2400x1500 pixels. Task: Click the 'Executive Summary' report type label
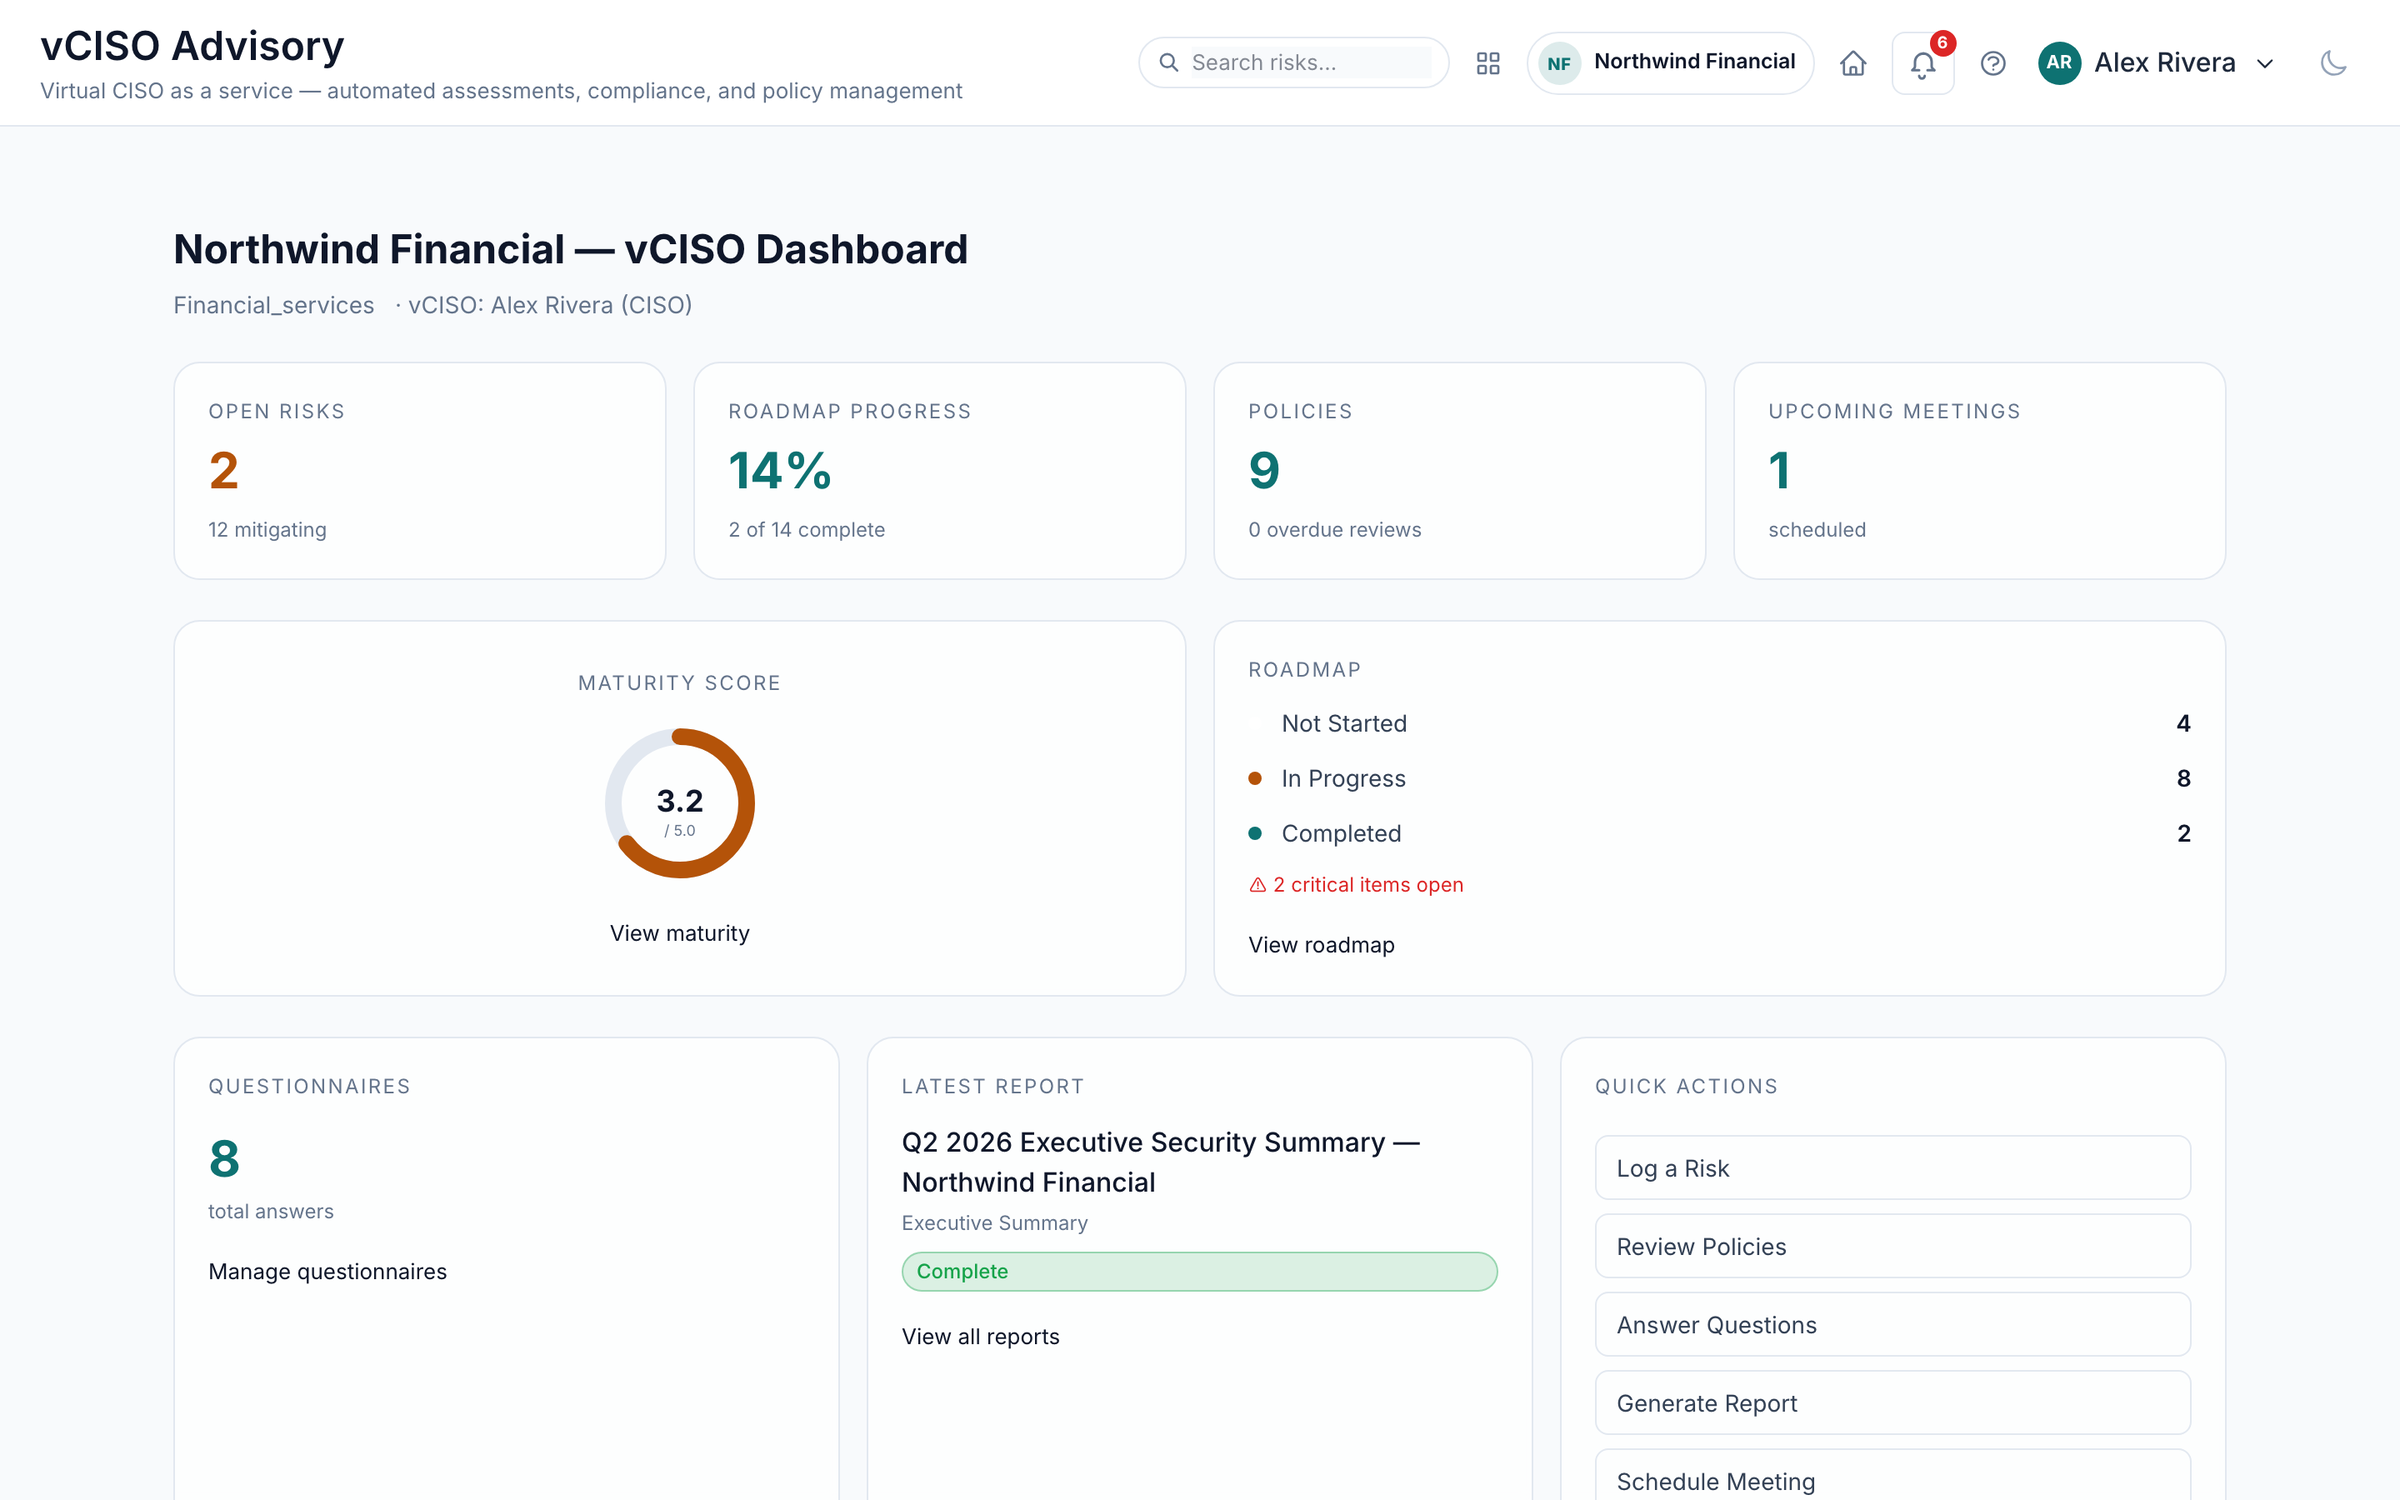point(994,1223)
